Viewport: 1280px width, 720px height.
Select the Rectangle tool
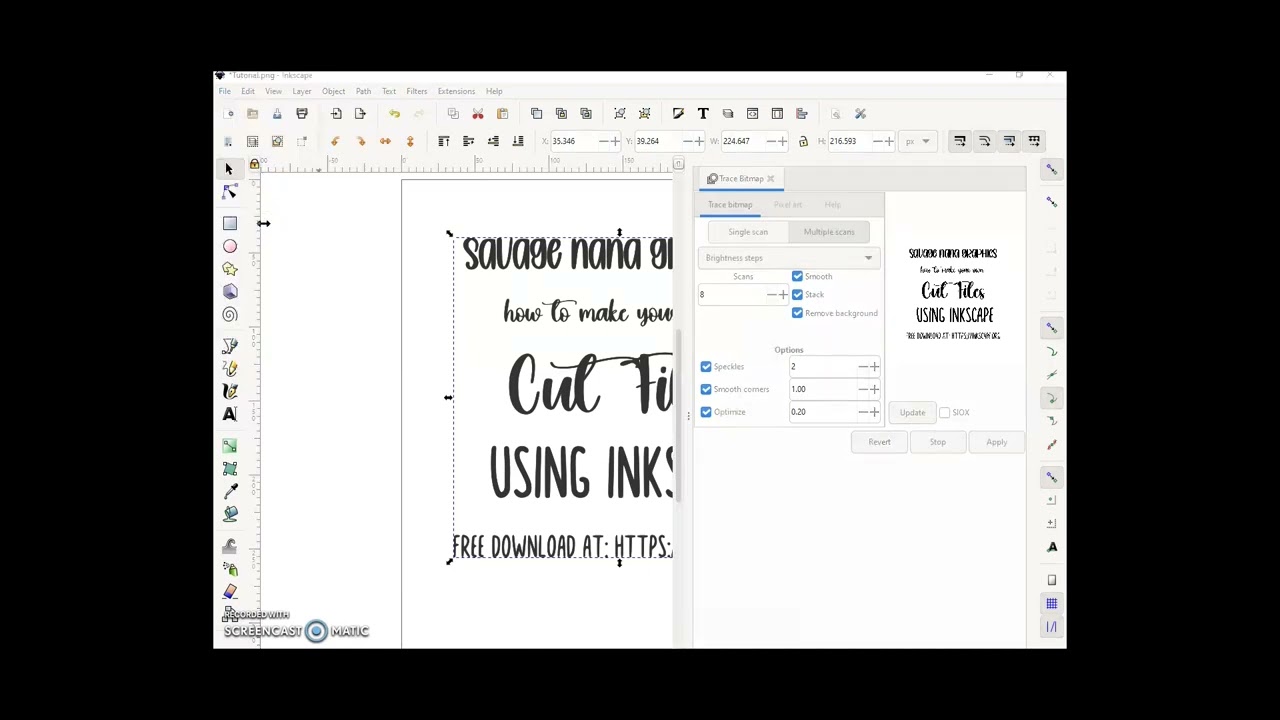(x=230, y=223)
